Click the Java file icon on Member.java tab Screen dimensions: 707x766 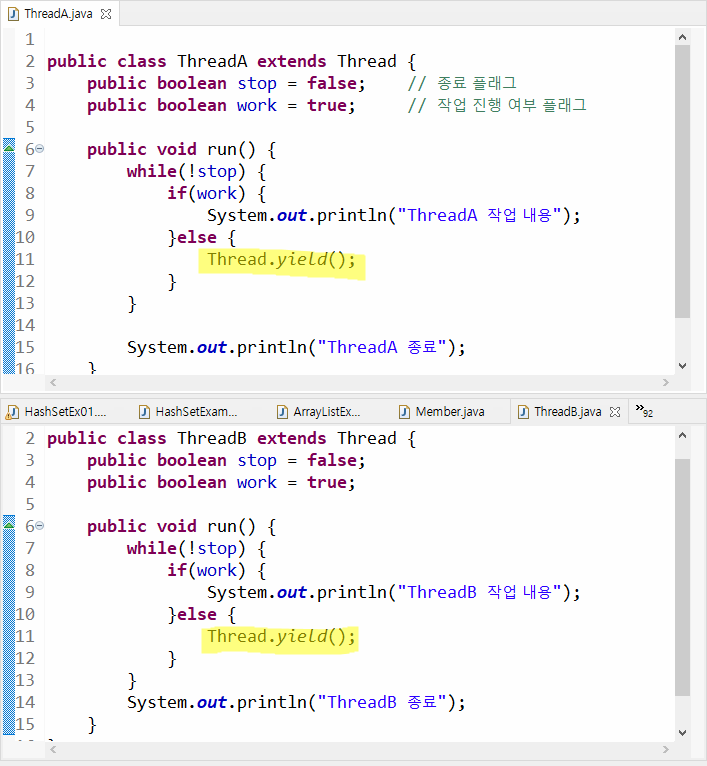[404, 412]
